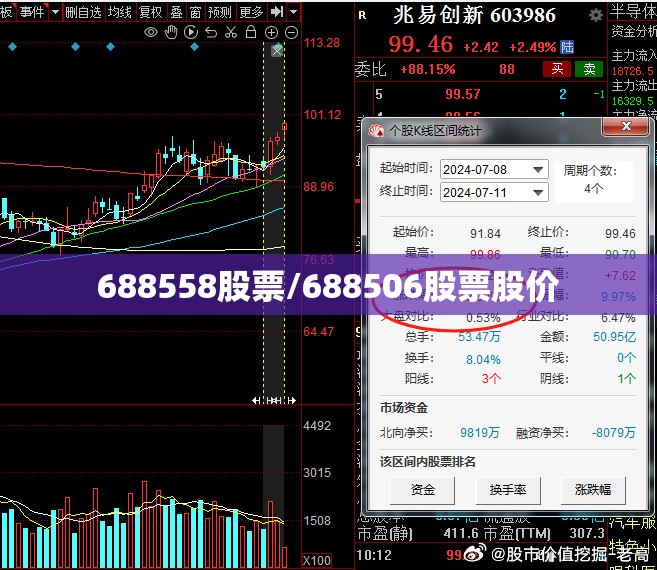Open the 事件 dropdown arrow

(x=55, y=12)
